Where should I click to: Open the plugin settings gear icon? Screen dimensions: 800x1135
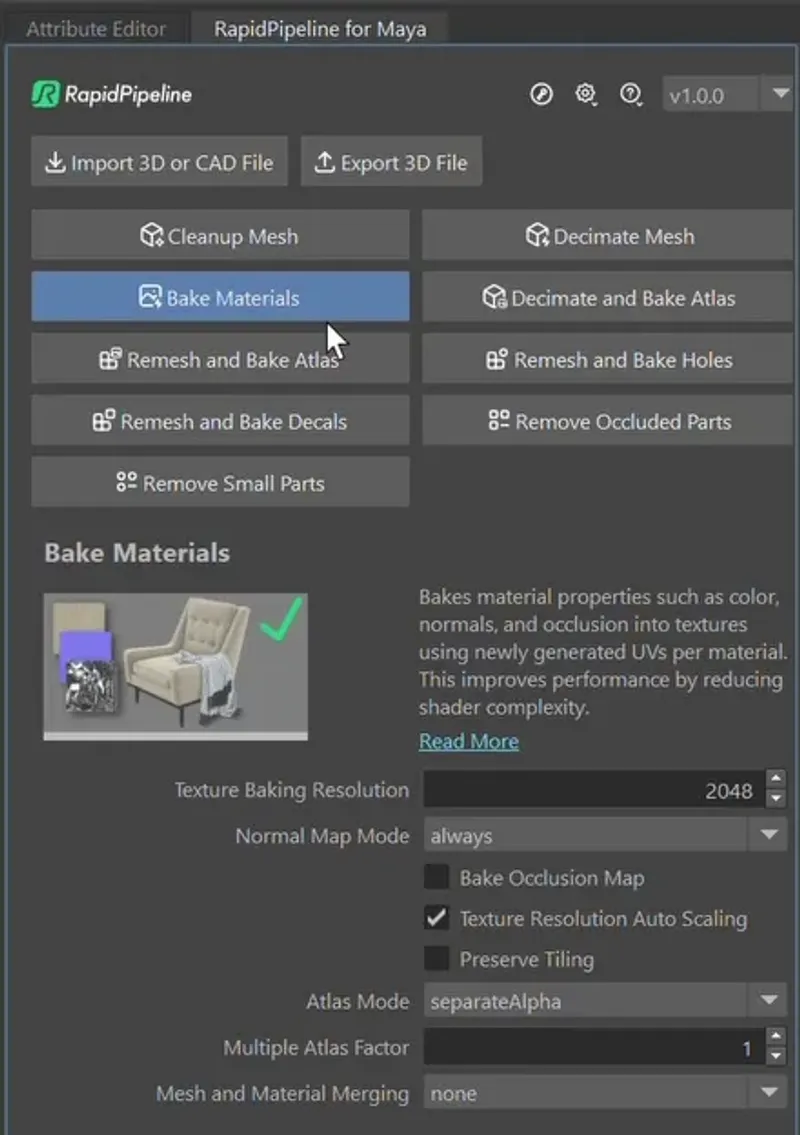pos(586,94)
